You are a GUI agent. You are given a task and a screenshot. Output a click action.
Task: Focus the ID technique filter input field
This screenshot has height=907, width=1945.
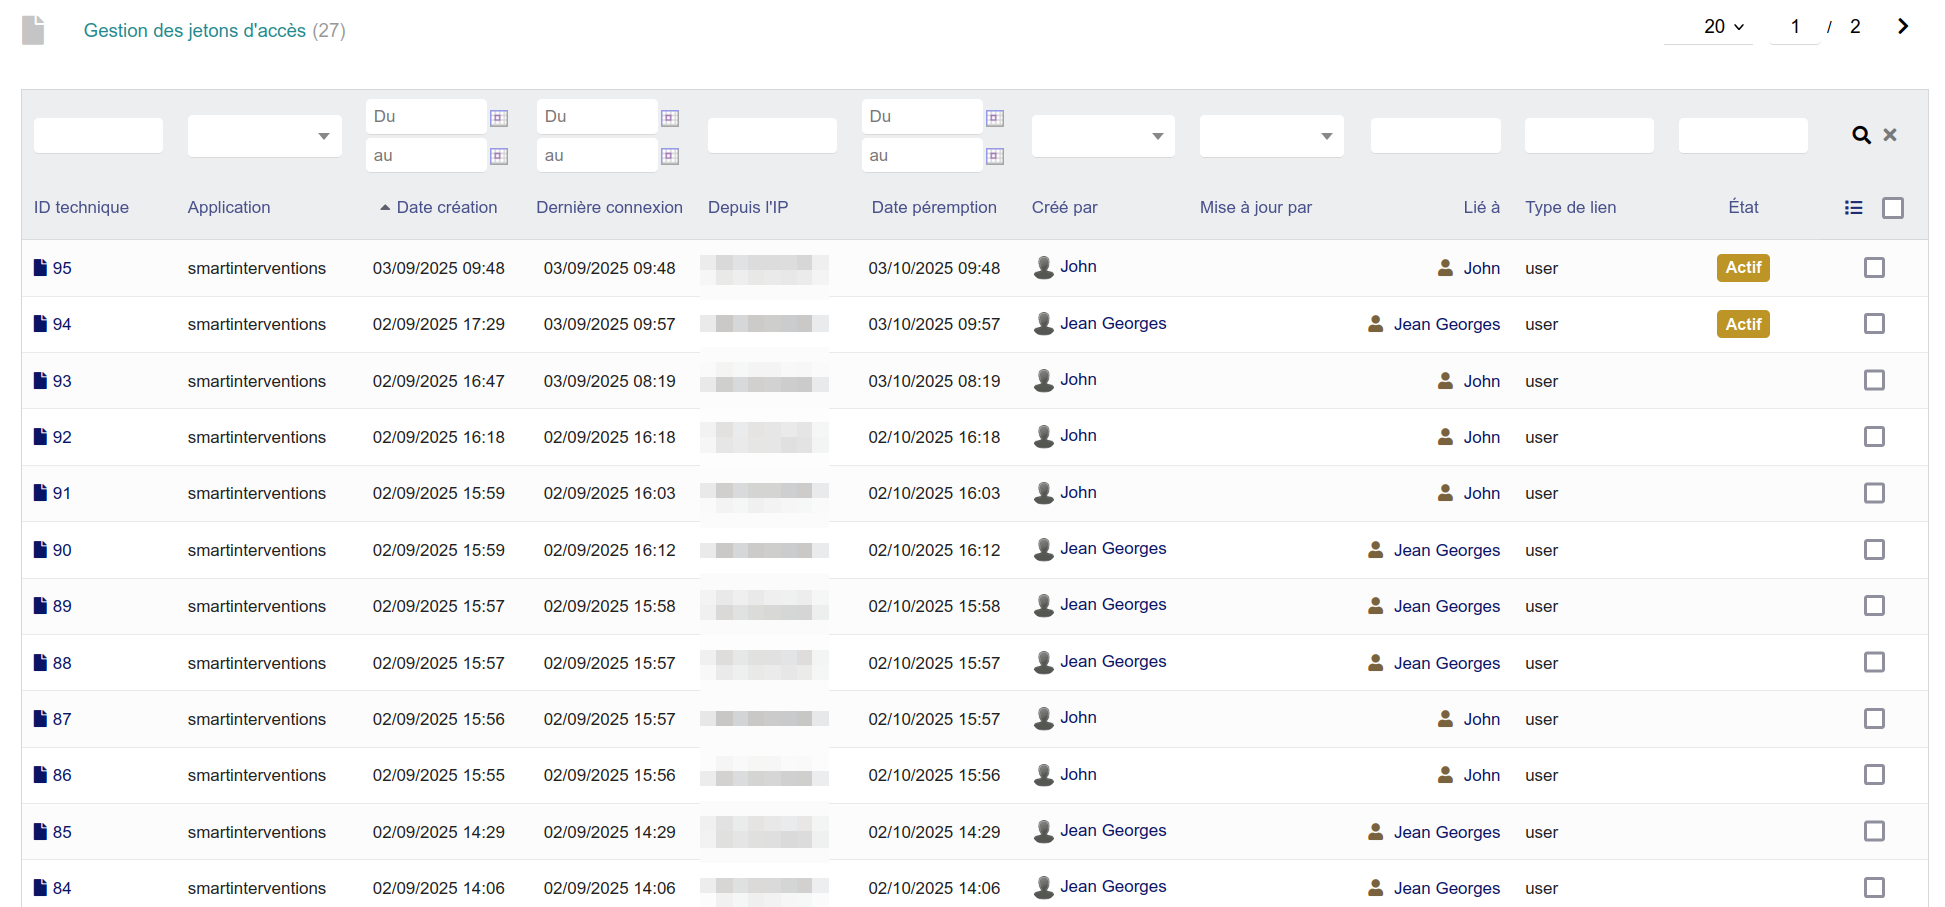pyautogui.click(x=98, y=136)
